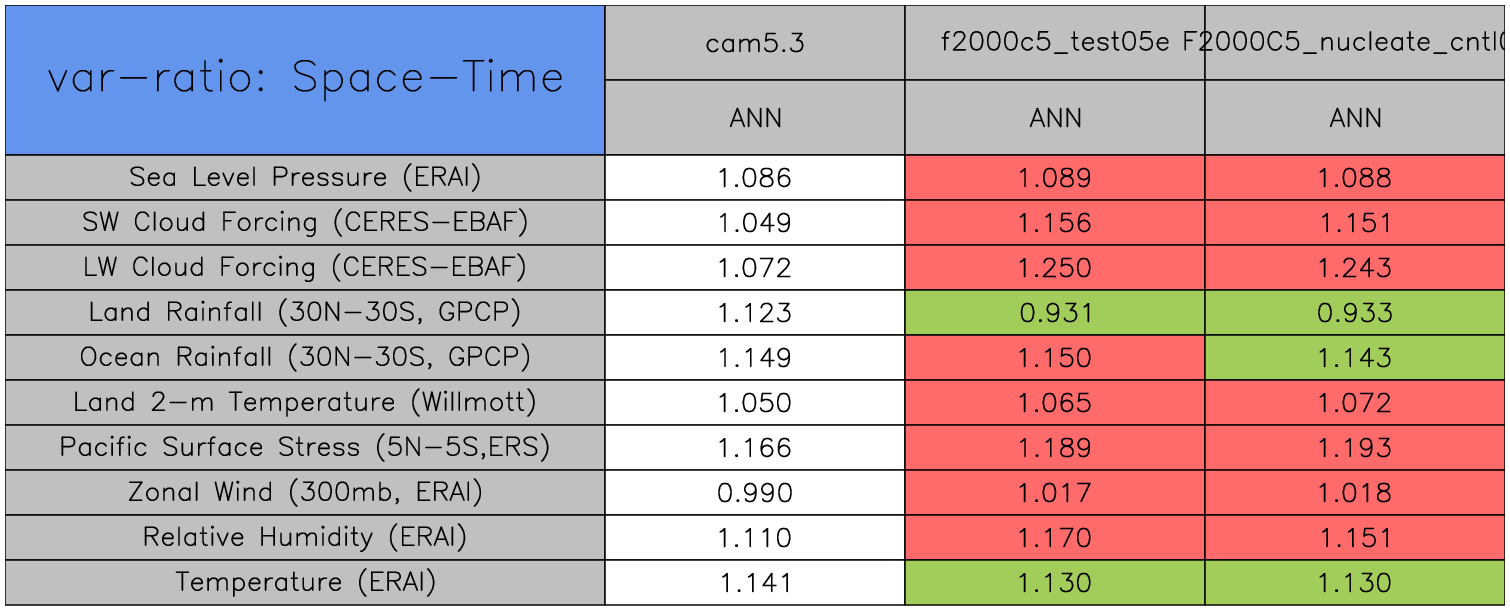The width and height of the screenshot is (1510, 611).
Task: Click the "var-ratio: Space-Time" title cell
Action: (305, 79)
